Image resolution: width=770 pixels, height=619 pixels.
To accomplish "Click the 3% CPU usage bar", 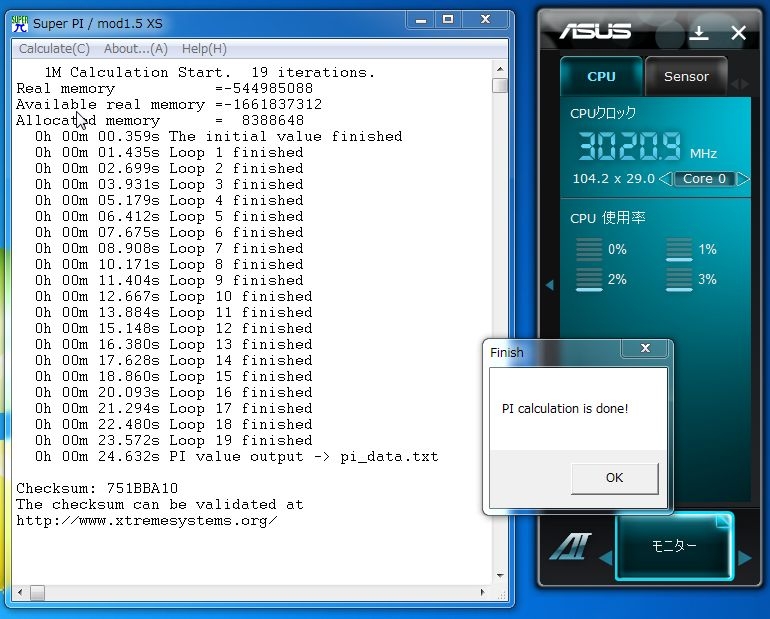I will [x=679, y=280].
